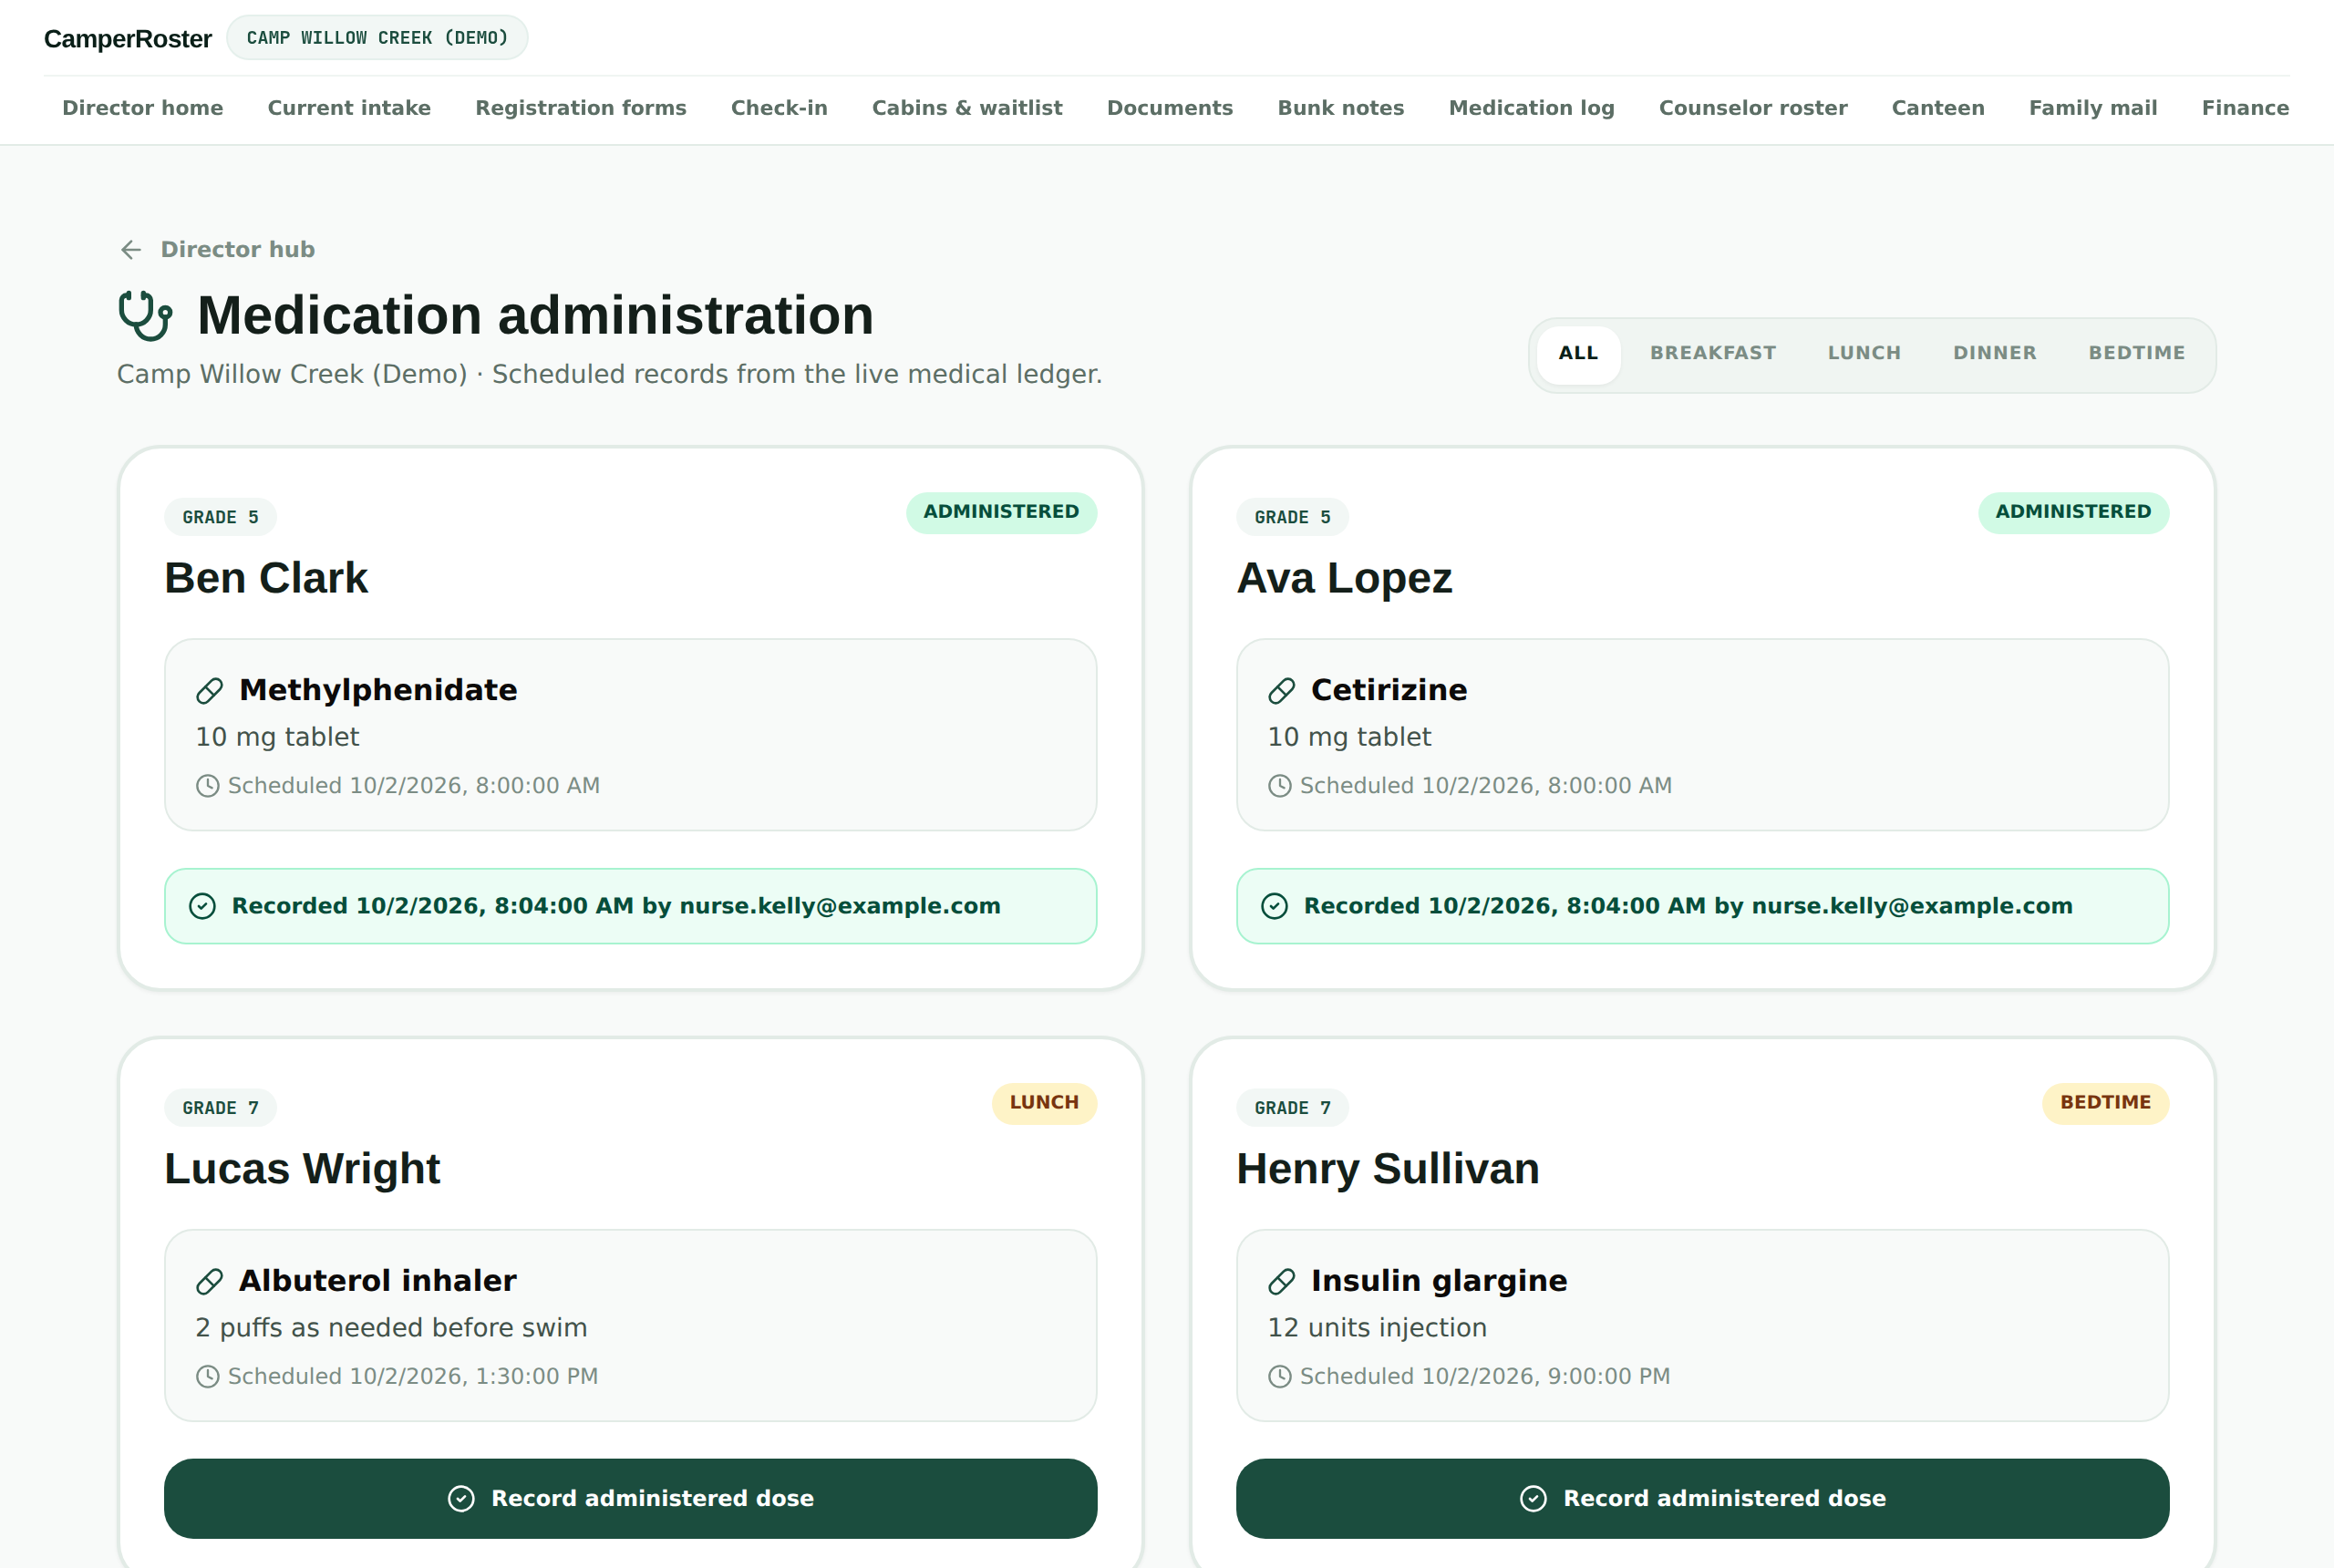Viewport: 2334px width, 1568px height.
Task: Filter medications to BEDTIME in the period selector
Action: [2136, 354]
